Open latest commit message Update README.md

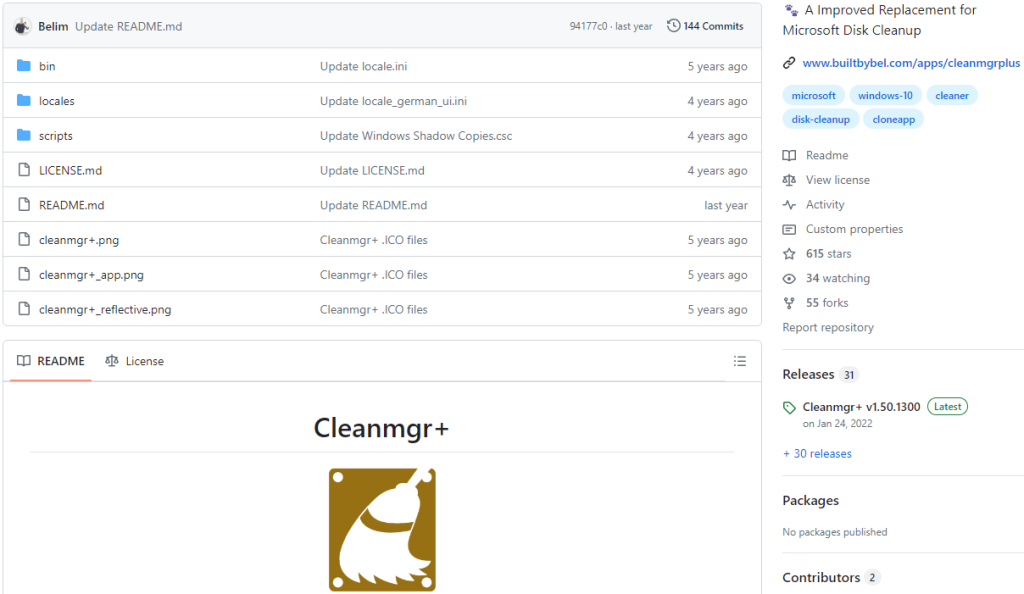(129, 26)
